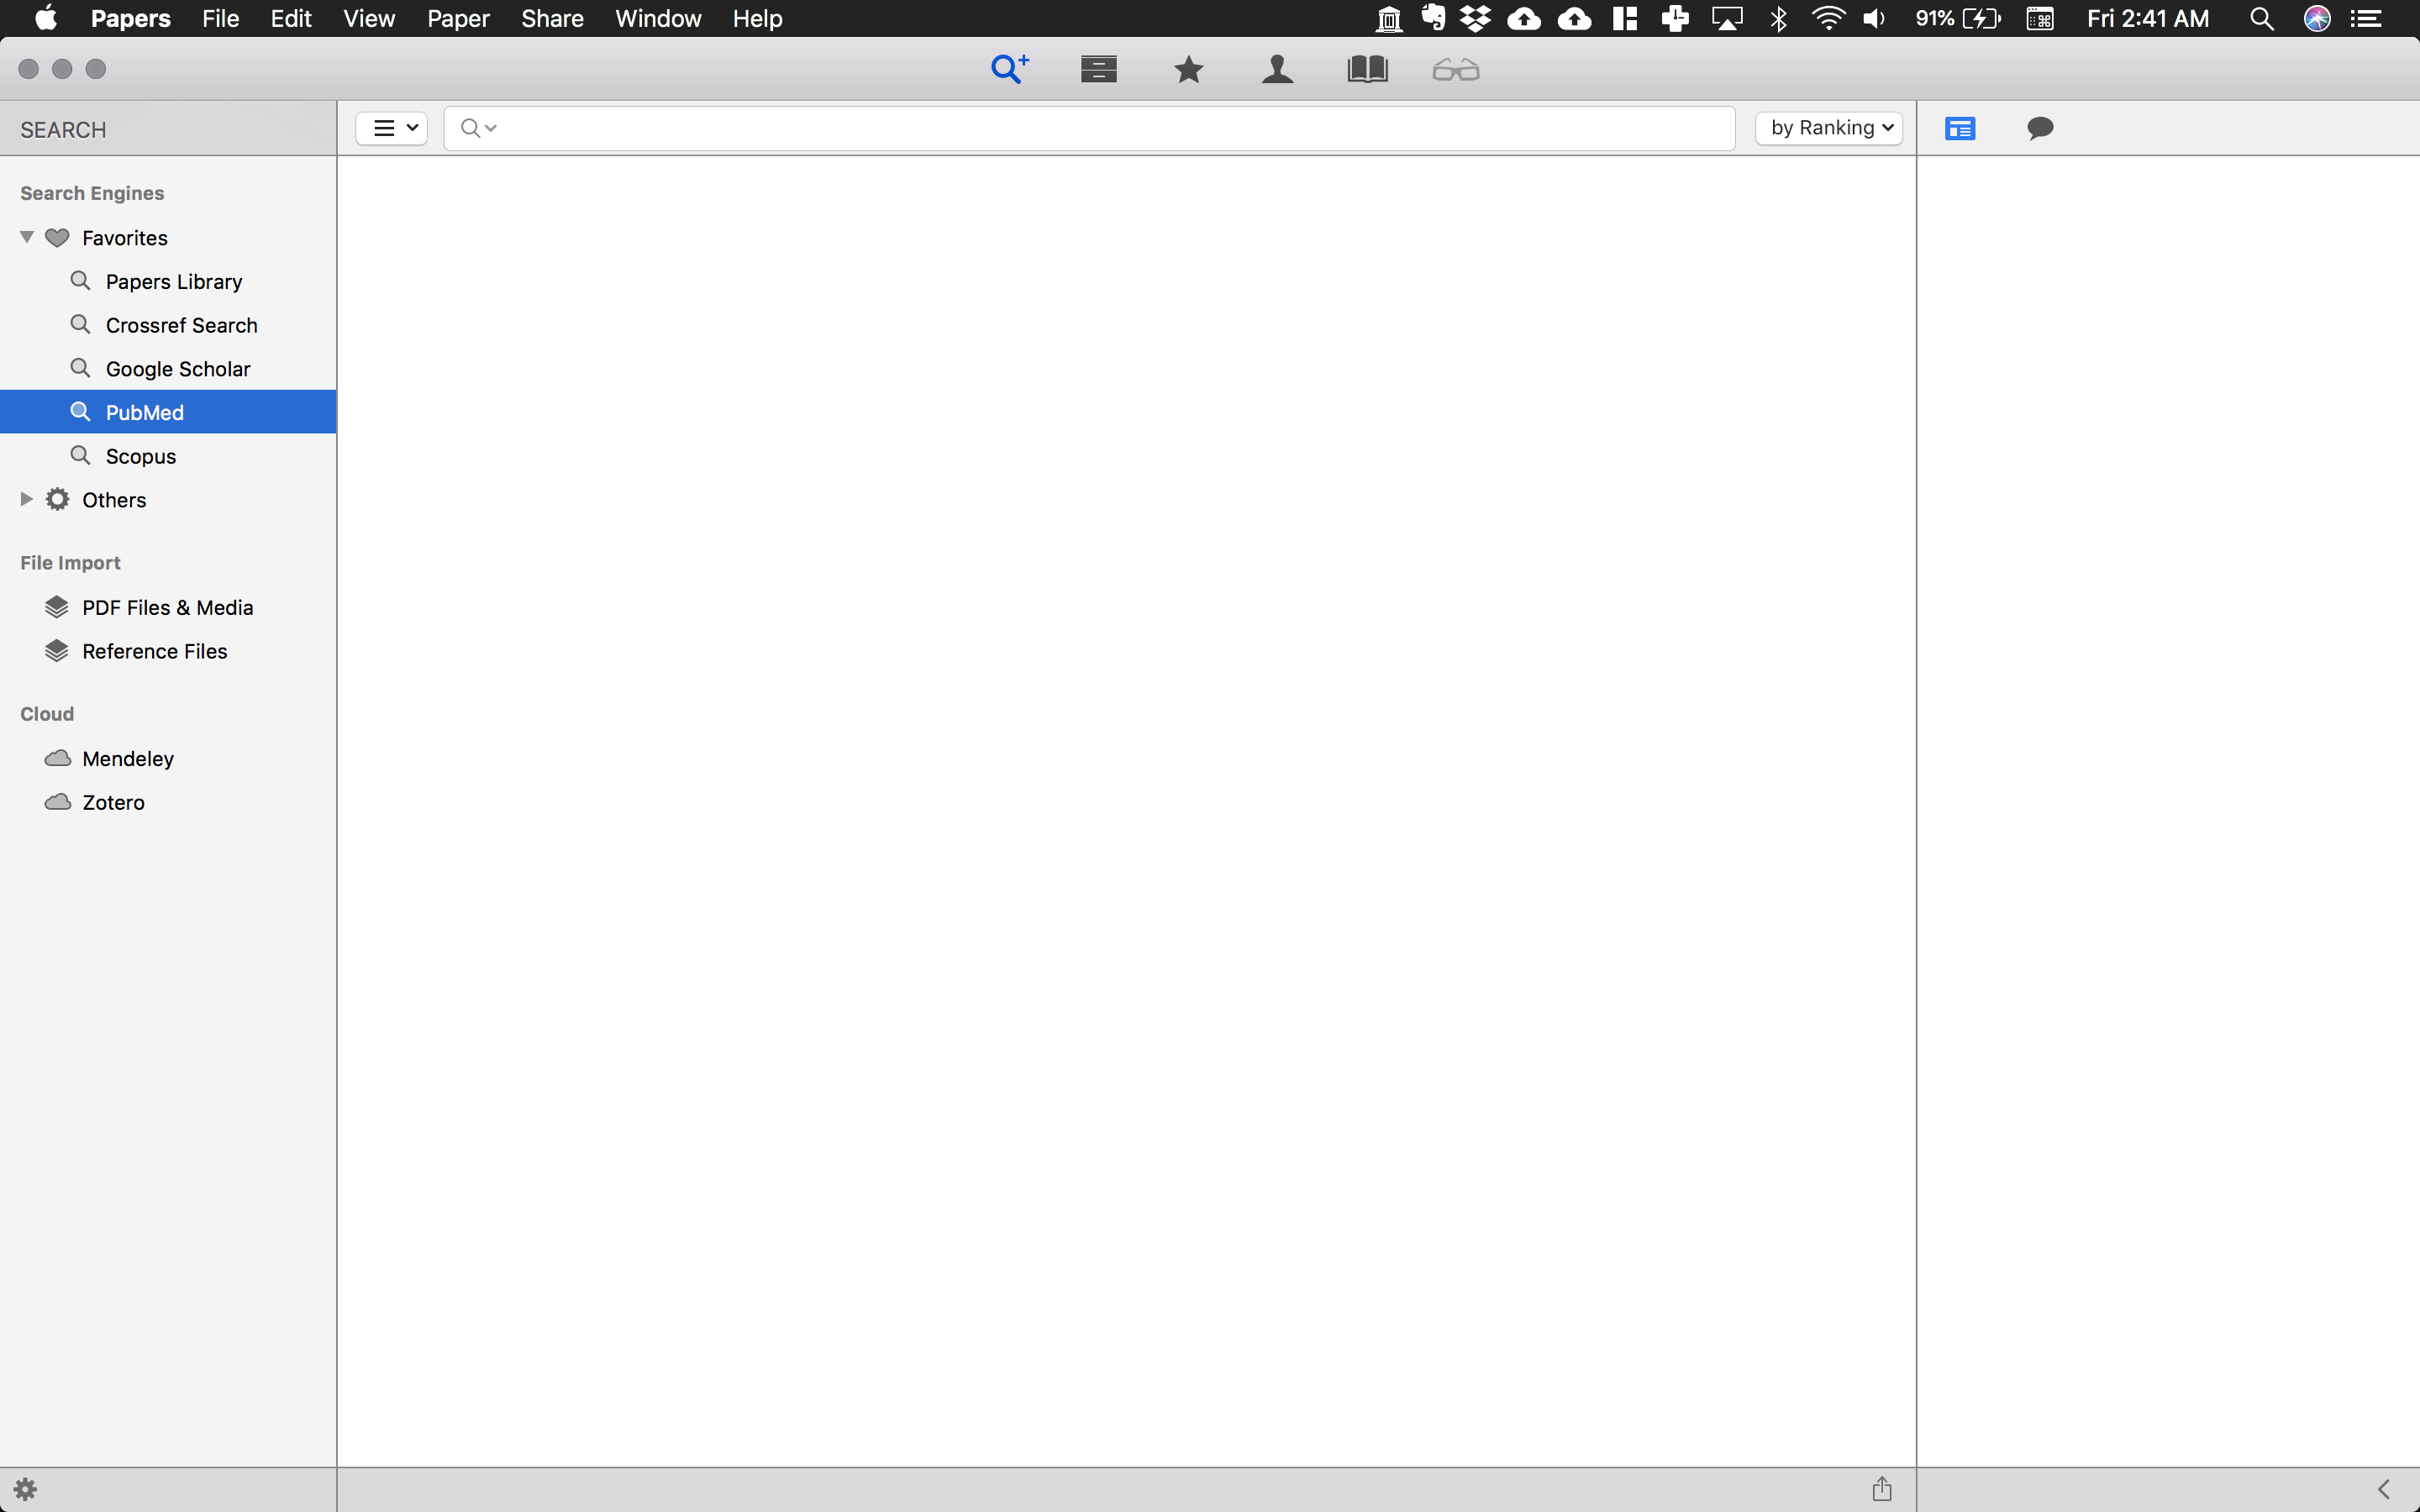The height and width of the screenshot is (1512, 2420).
Task: Click into the search query field
Action: point(1089,128)
